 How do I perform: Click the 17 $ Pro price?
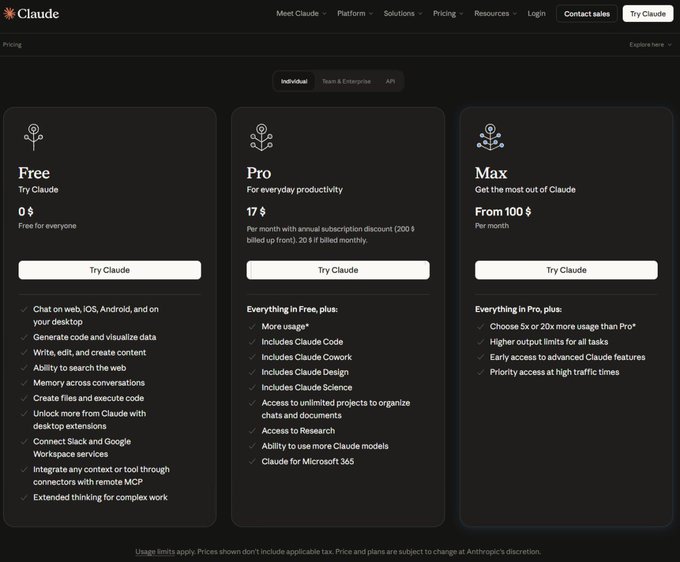click(x=256, y=212)
